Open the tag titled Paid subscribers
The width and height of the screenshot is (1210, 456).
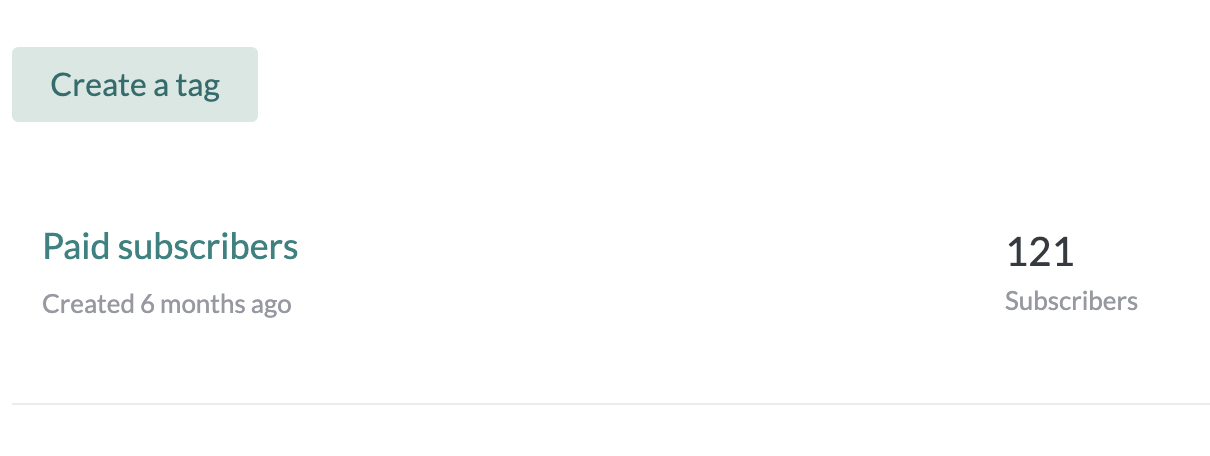tap(170, 246)
